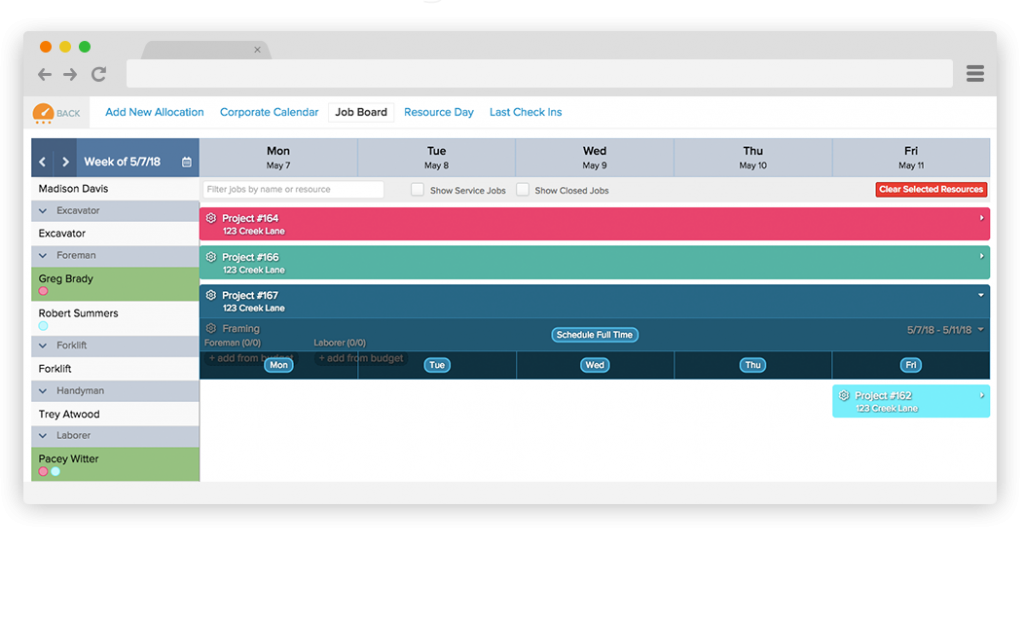Select resource Greg Brady
1024x621 pixels.
click(x=116, y=284)
